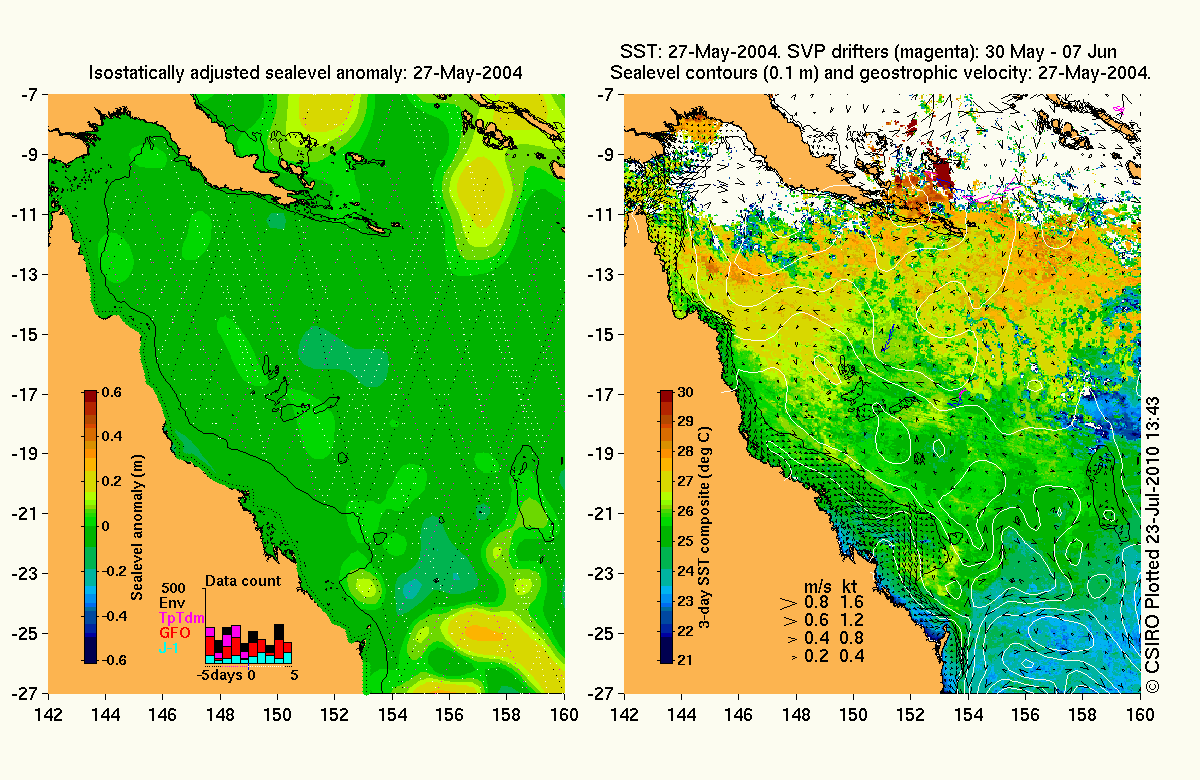
Task: Click '0.4' tick on sealevel anomaly colorbar
Action: point(112,437)
